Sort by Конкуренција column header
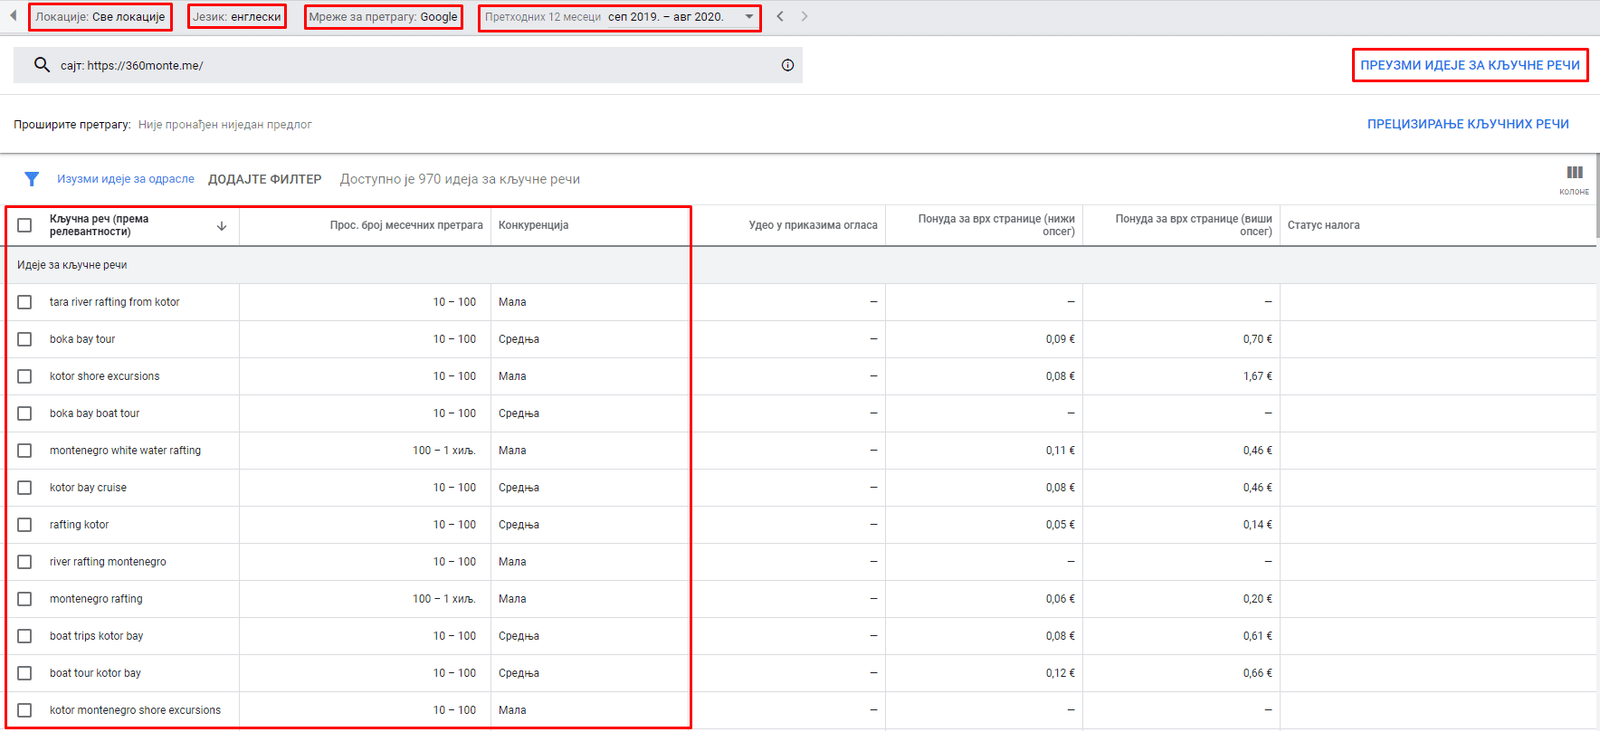Screen dimensions: 1600x731 click(534, 225)
